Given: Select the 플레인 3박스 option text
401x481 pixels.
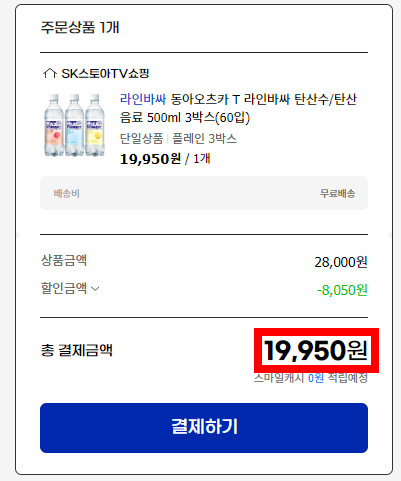Looking at the screenshot, I should pos(204,139).
